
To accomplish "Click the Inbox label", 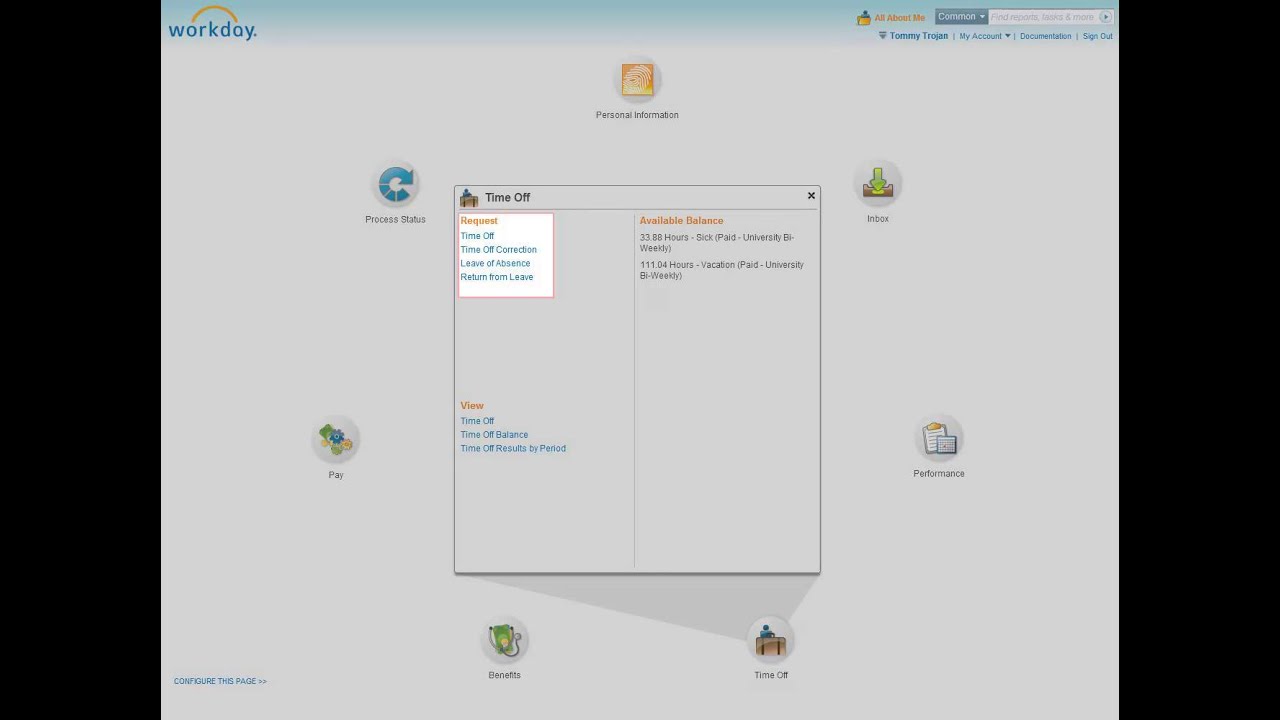I will coord(878,219).
